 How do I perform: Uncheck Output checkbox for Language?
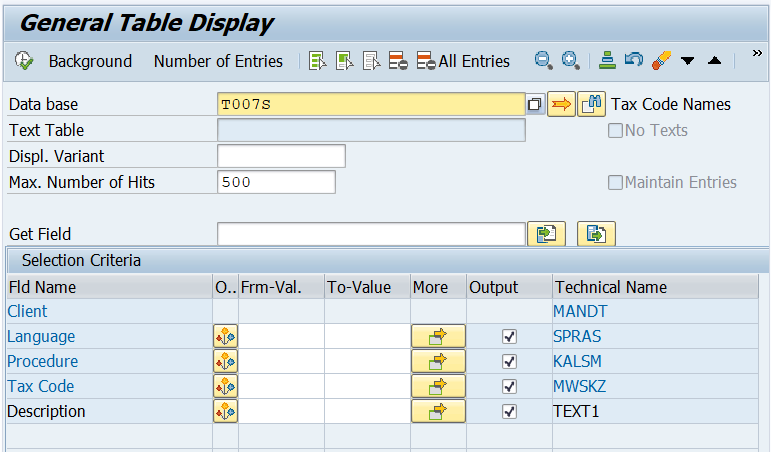[x=509, y=336]
